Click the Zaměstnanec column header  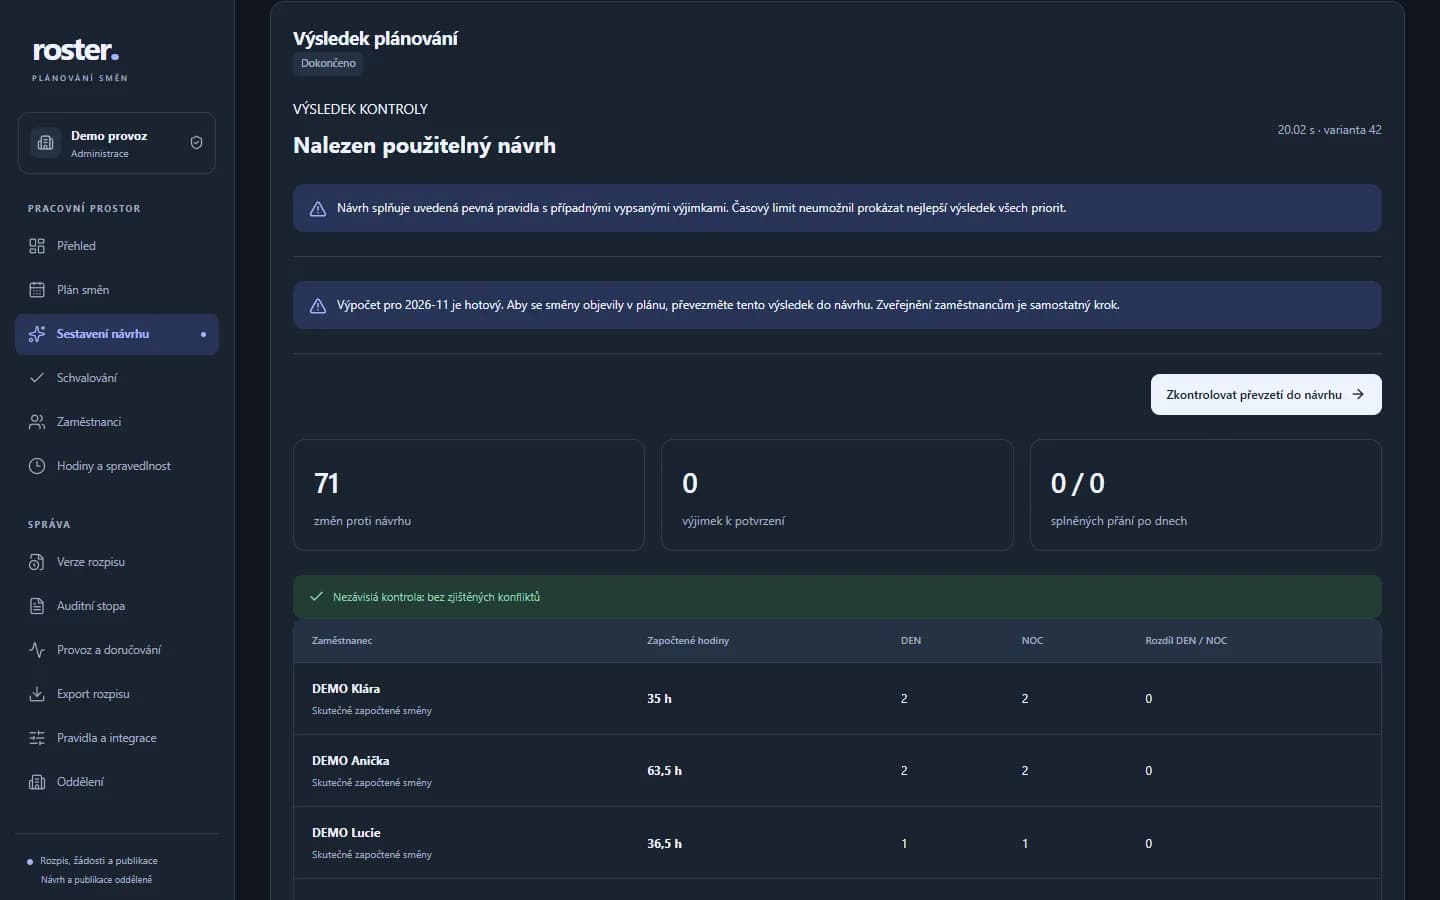point(342,641)
